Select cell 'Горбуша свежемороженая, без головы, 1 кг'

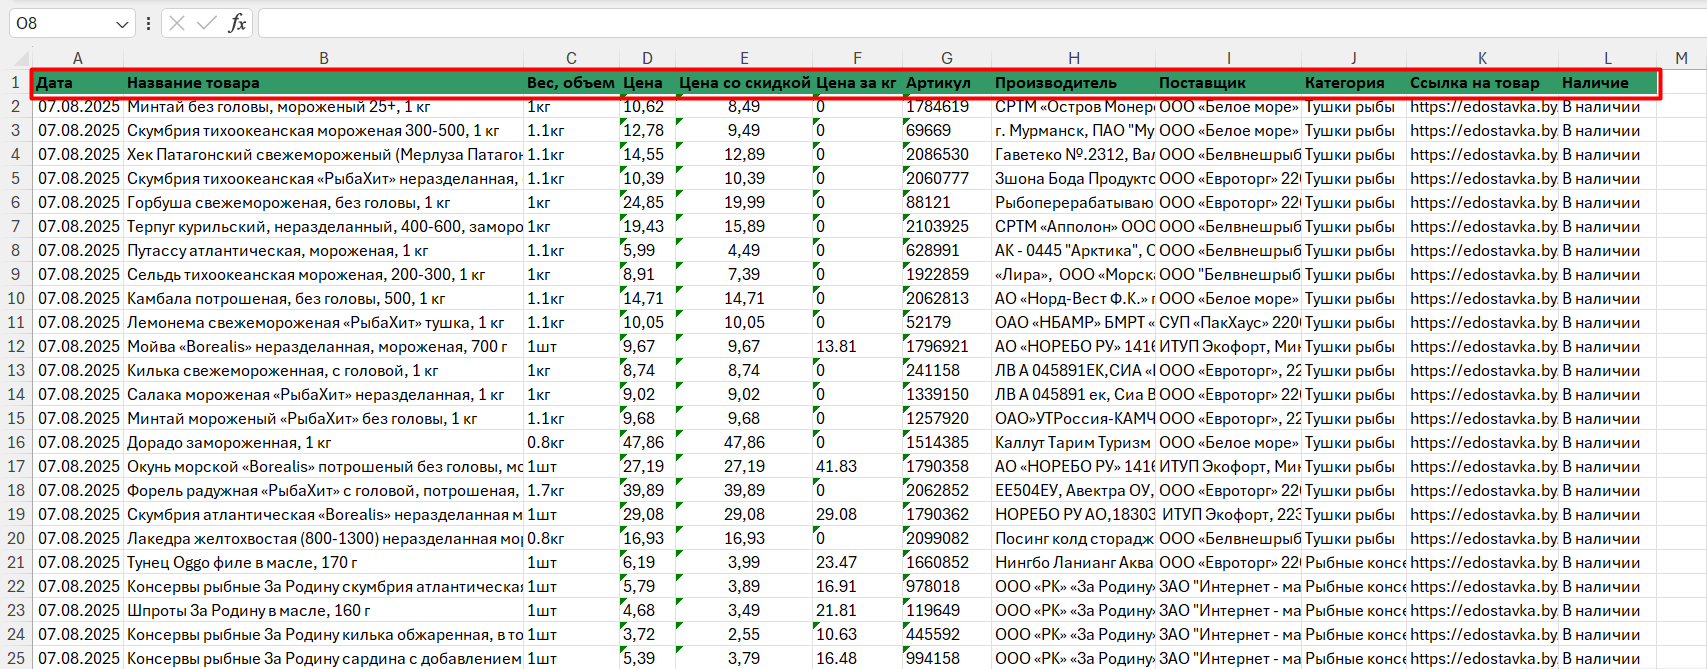[x=324, y=202]
